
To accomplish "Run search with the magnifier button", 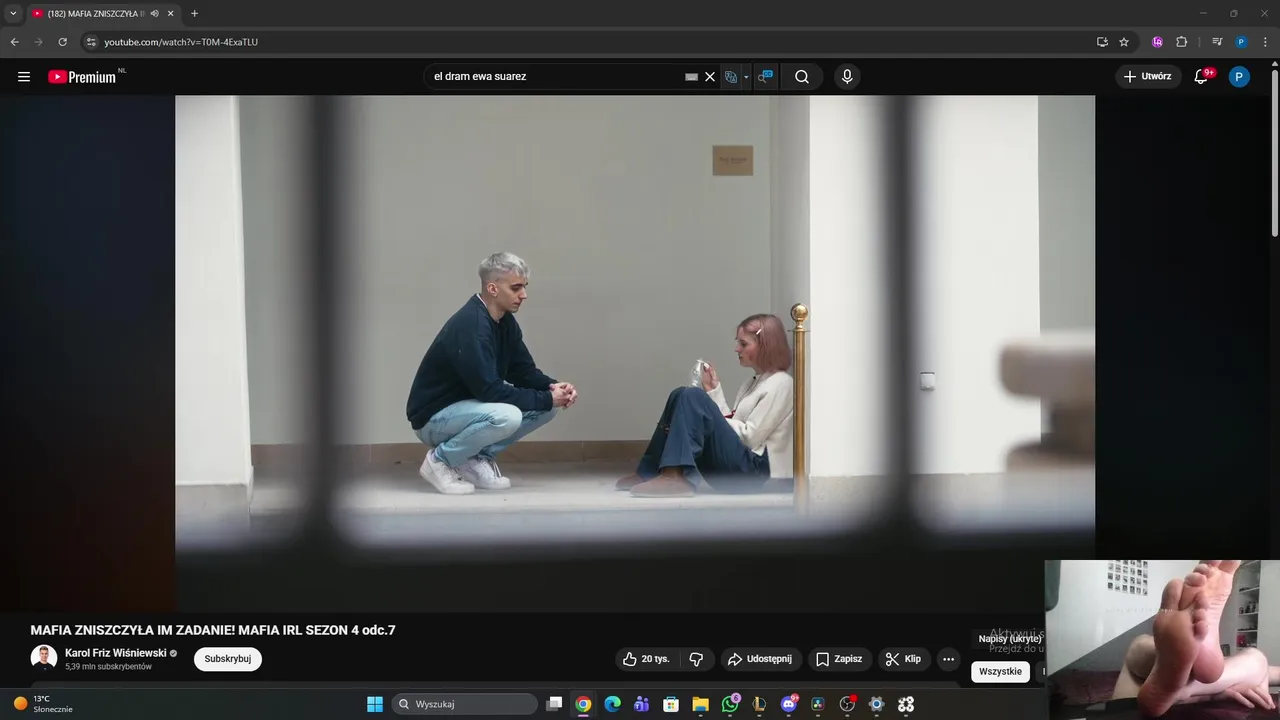I will [x=802, y=77].
